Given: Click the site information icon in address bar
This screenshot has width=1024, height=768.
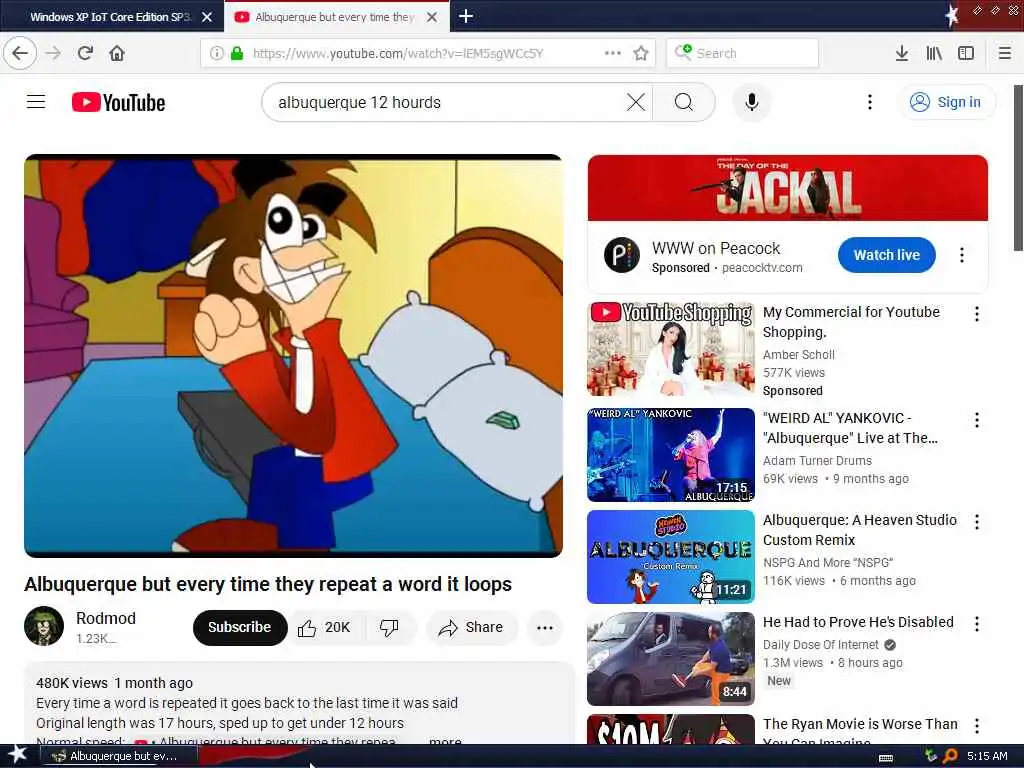Looking at the screenshot, I should [217, 53].
